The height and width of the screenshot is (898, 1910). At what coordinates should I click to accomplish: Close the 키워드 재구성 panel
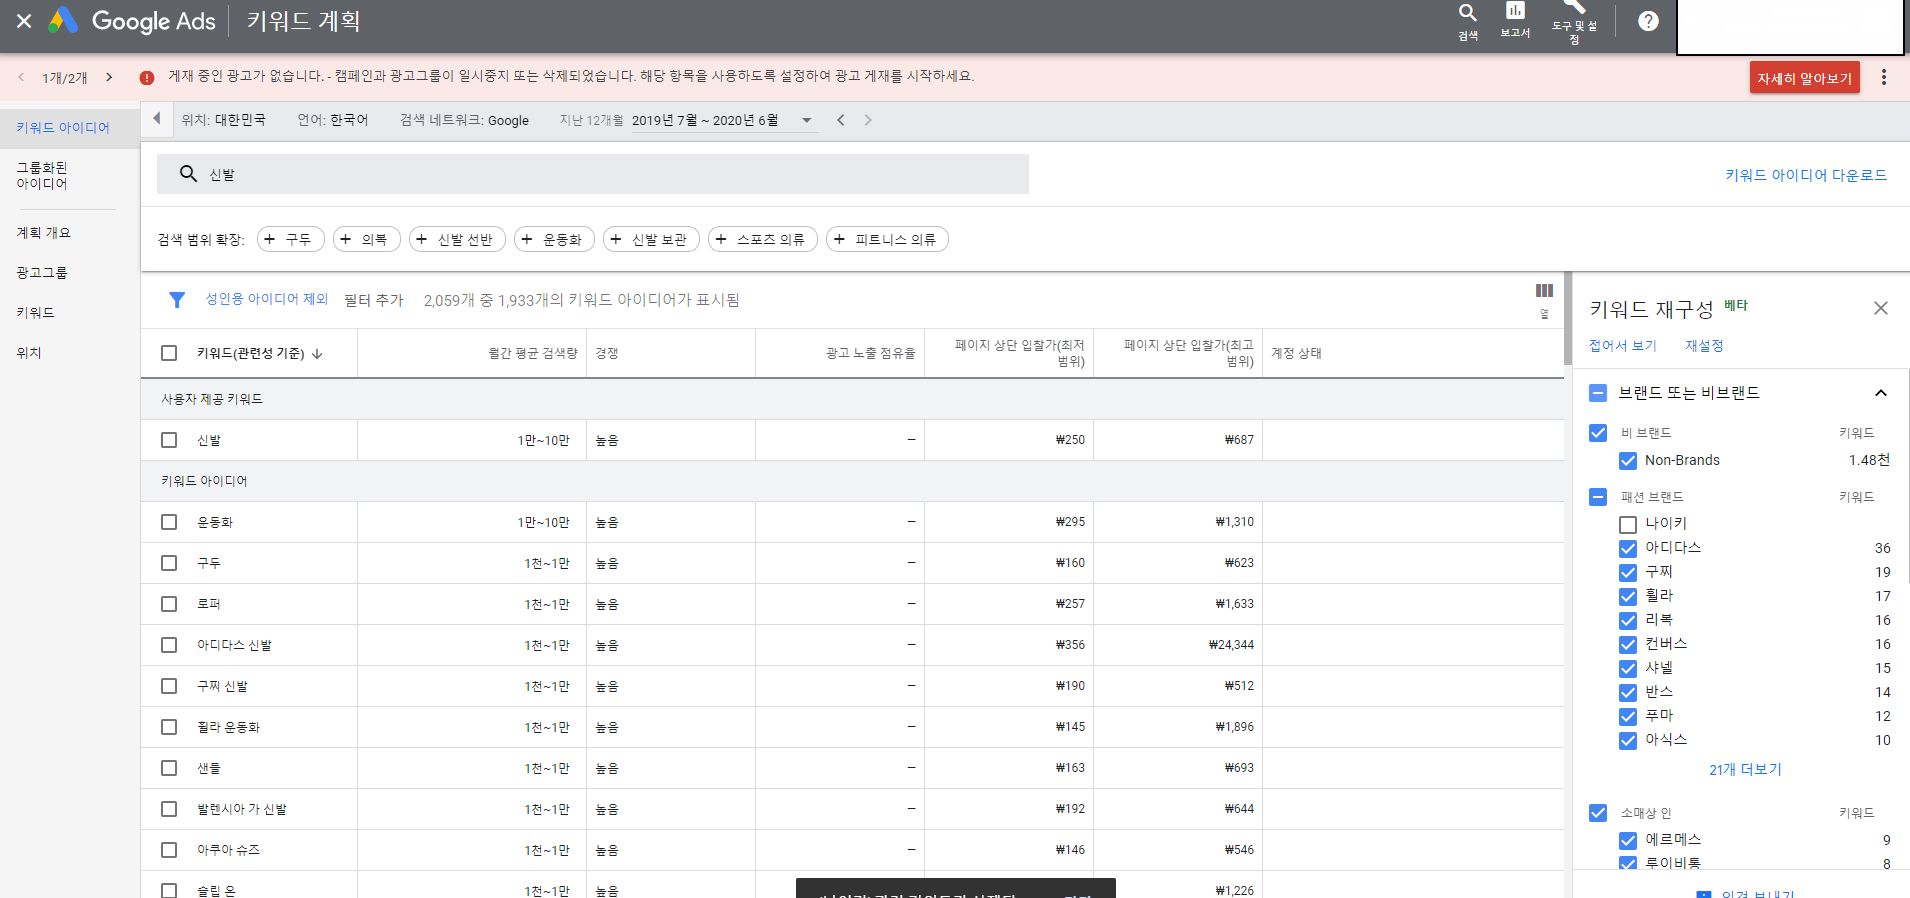1881,308
